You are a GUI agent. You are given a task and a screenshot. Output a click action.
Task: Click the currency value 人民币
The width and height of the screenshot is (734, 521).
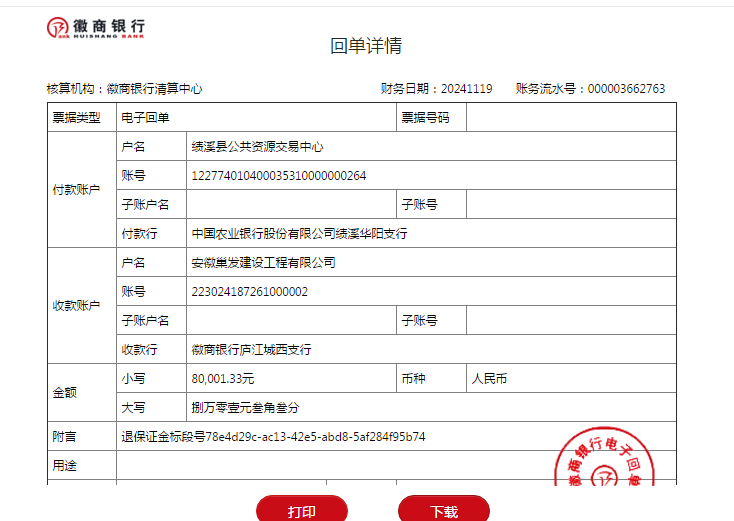tap(489, 379)
